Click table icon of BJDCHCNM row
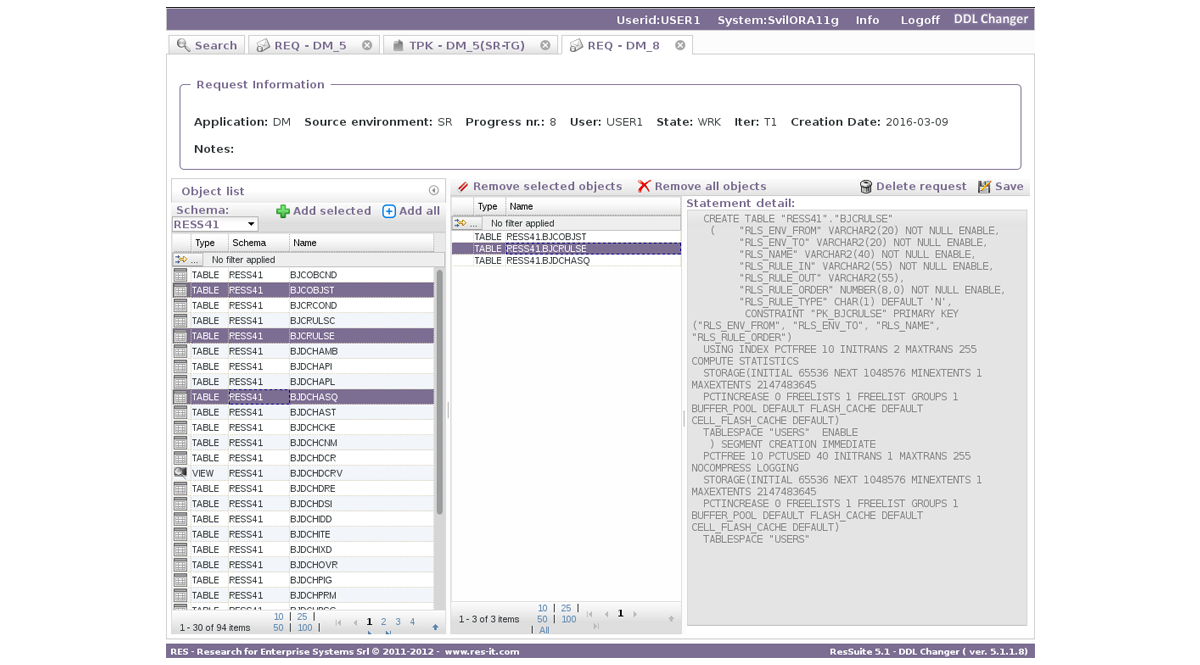The height and width of the screenshot is (665, 1200). [x=180, y=443]
